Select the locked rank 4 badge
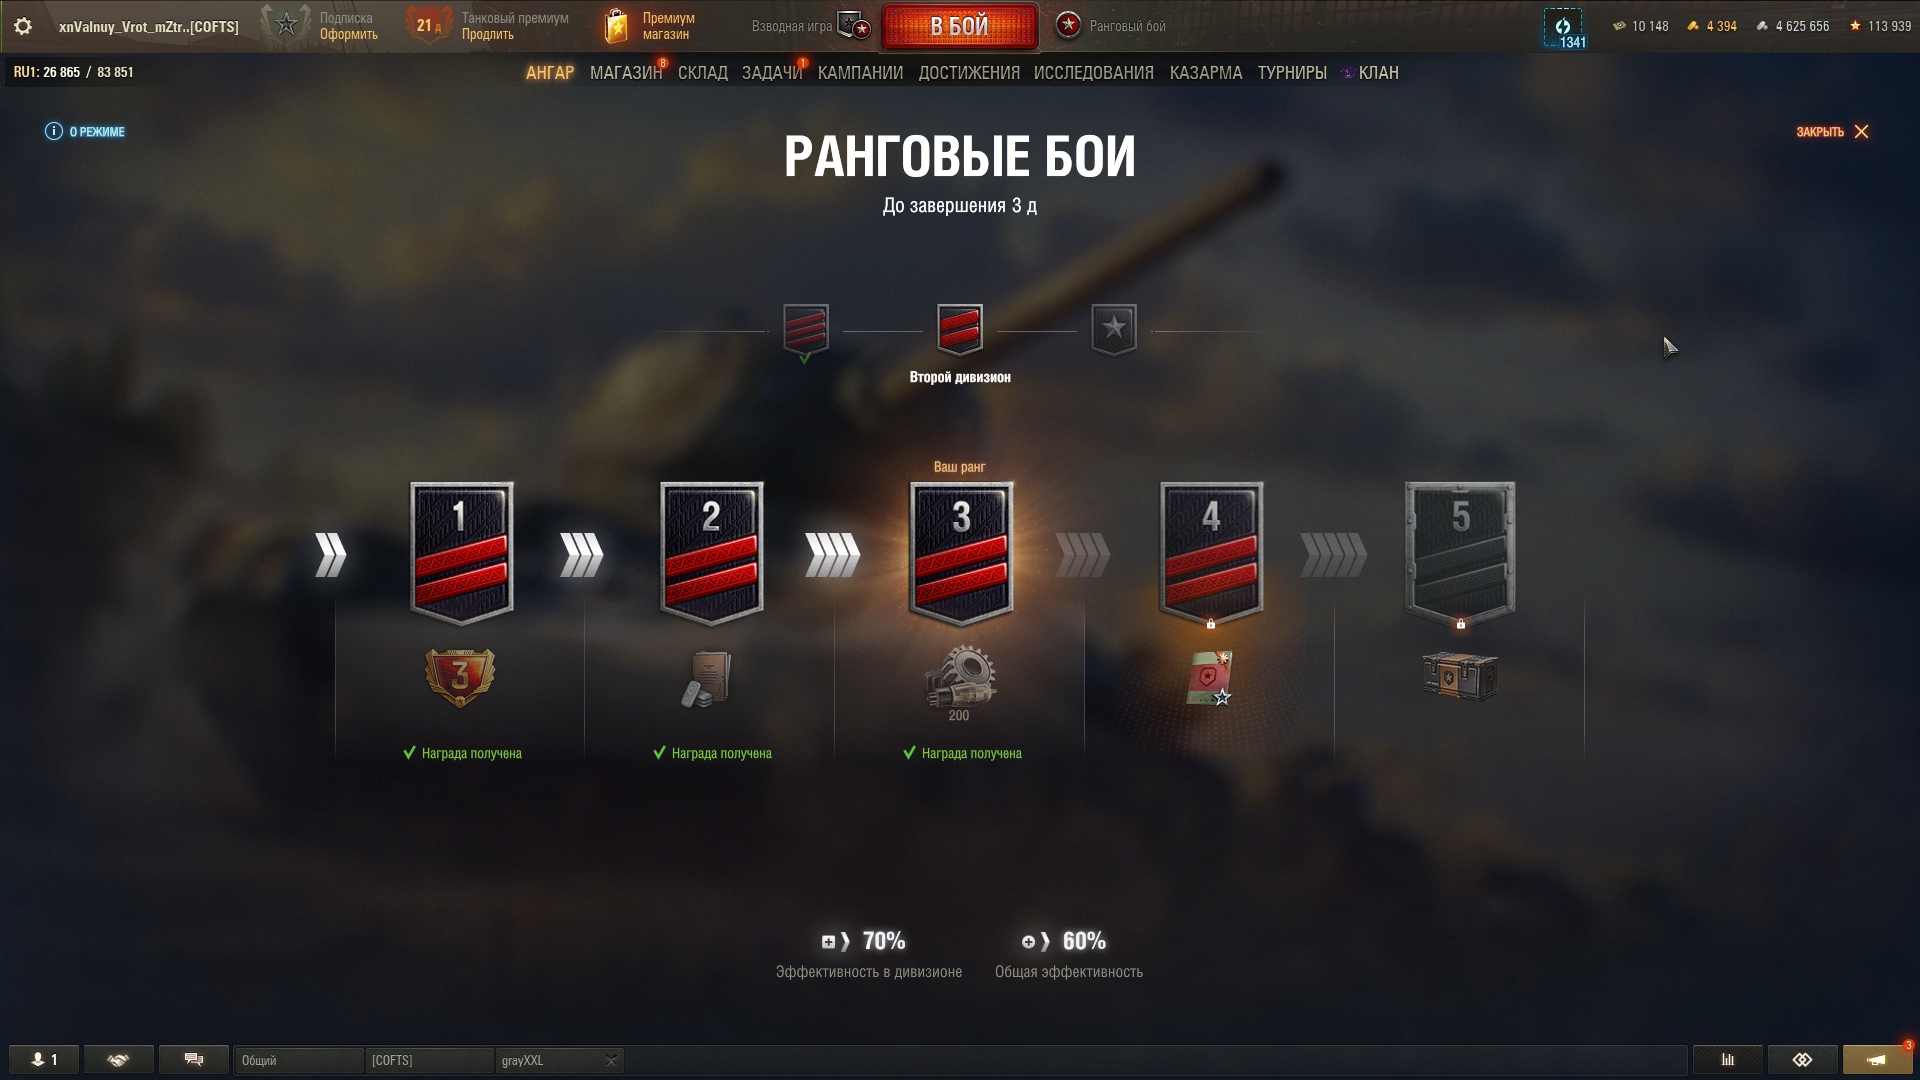This screenshot has width=1920, height=1080. pyautogui.click(x=1211, y=553)
